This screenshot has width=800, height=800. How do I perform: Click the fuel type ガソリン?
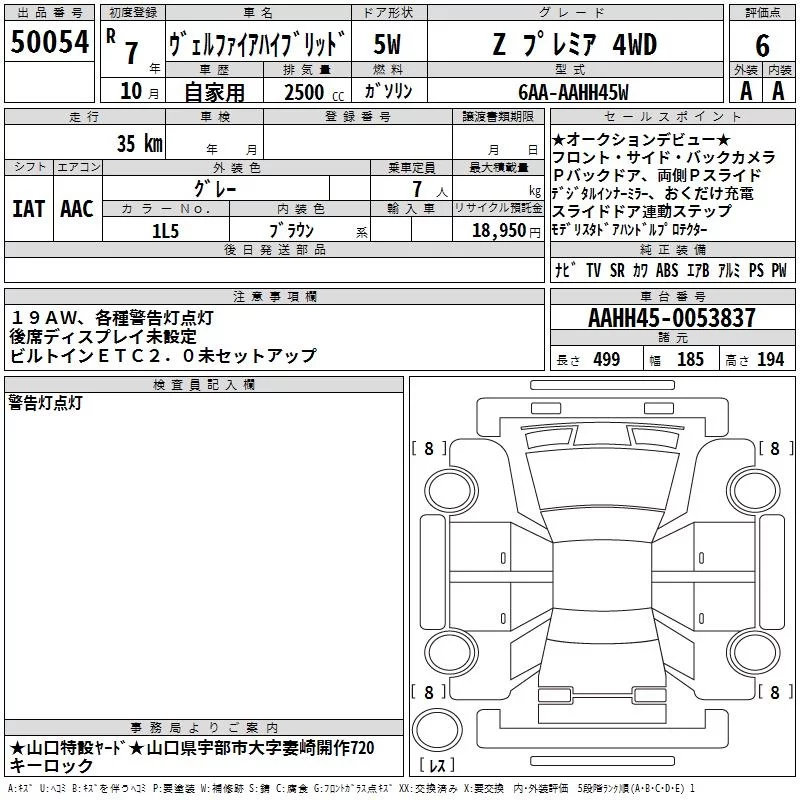(388, 91)
